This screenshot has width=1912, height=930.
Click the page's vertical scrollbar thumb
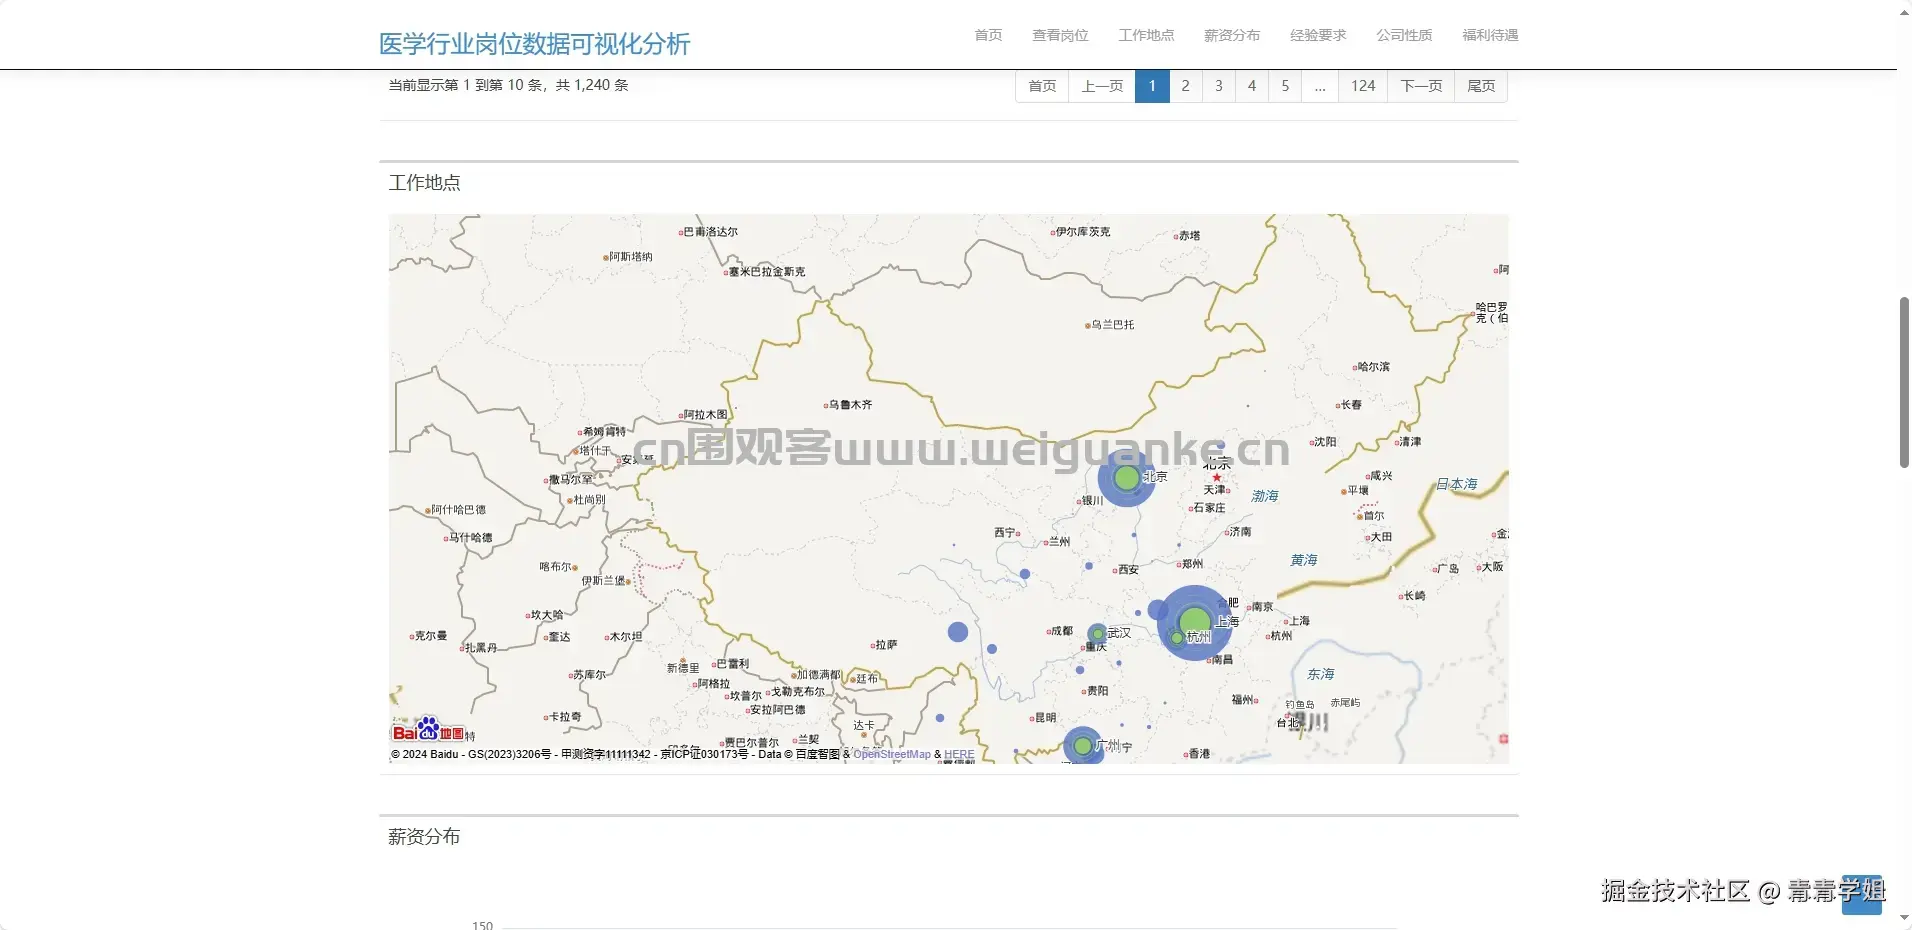tap(1904, 382)
